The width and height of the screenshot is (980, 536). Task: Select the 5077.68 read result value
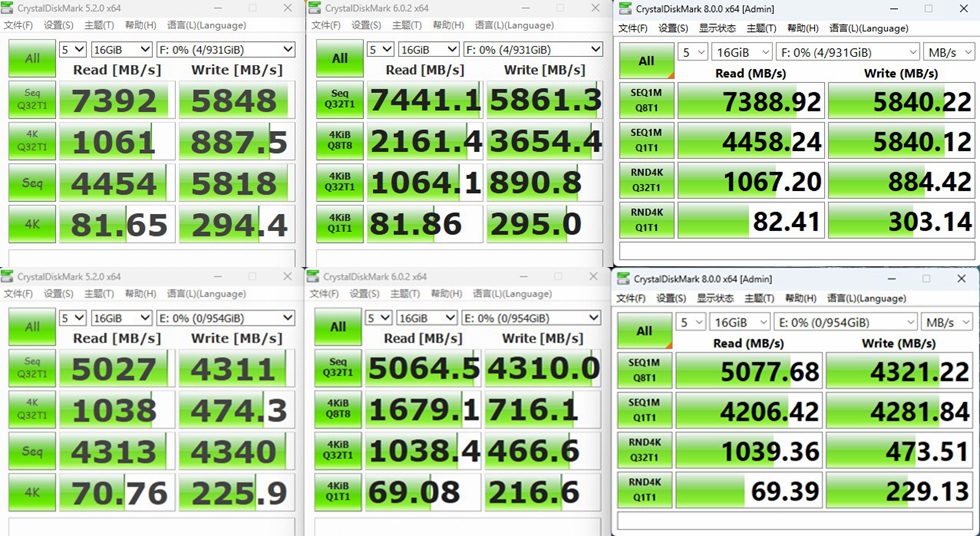(749, 371)
